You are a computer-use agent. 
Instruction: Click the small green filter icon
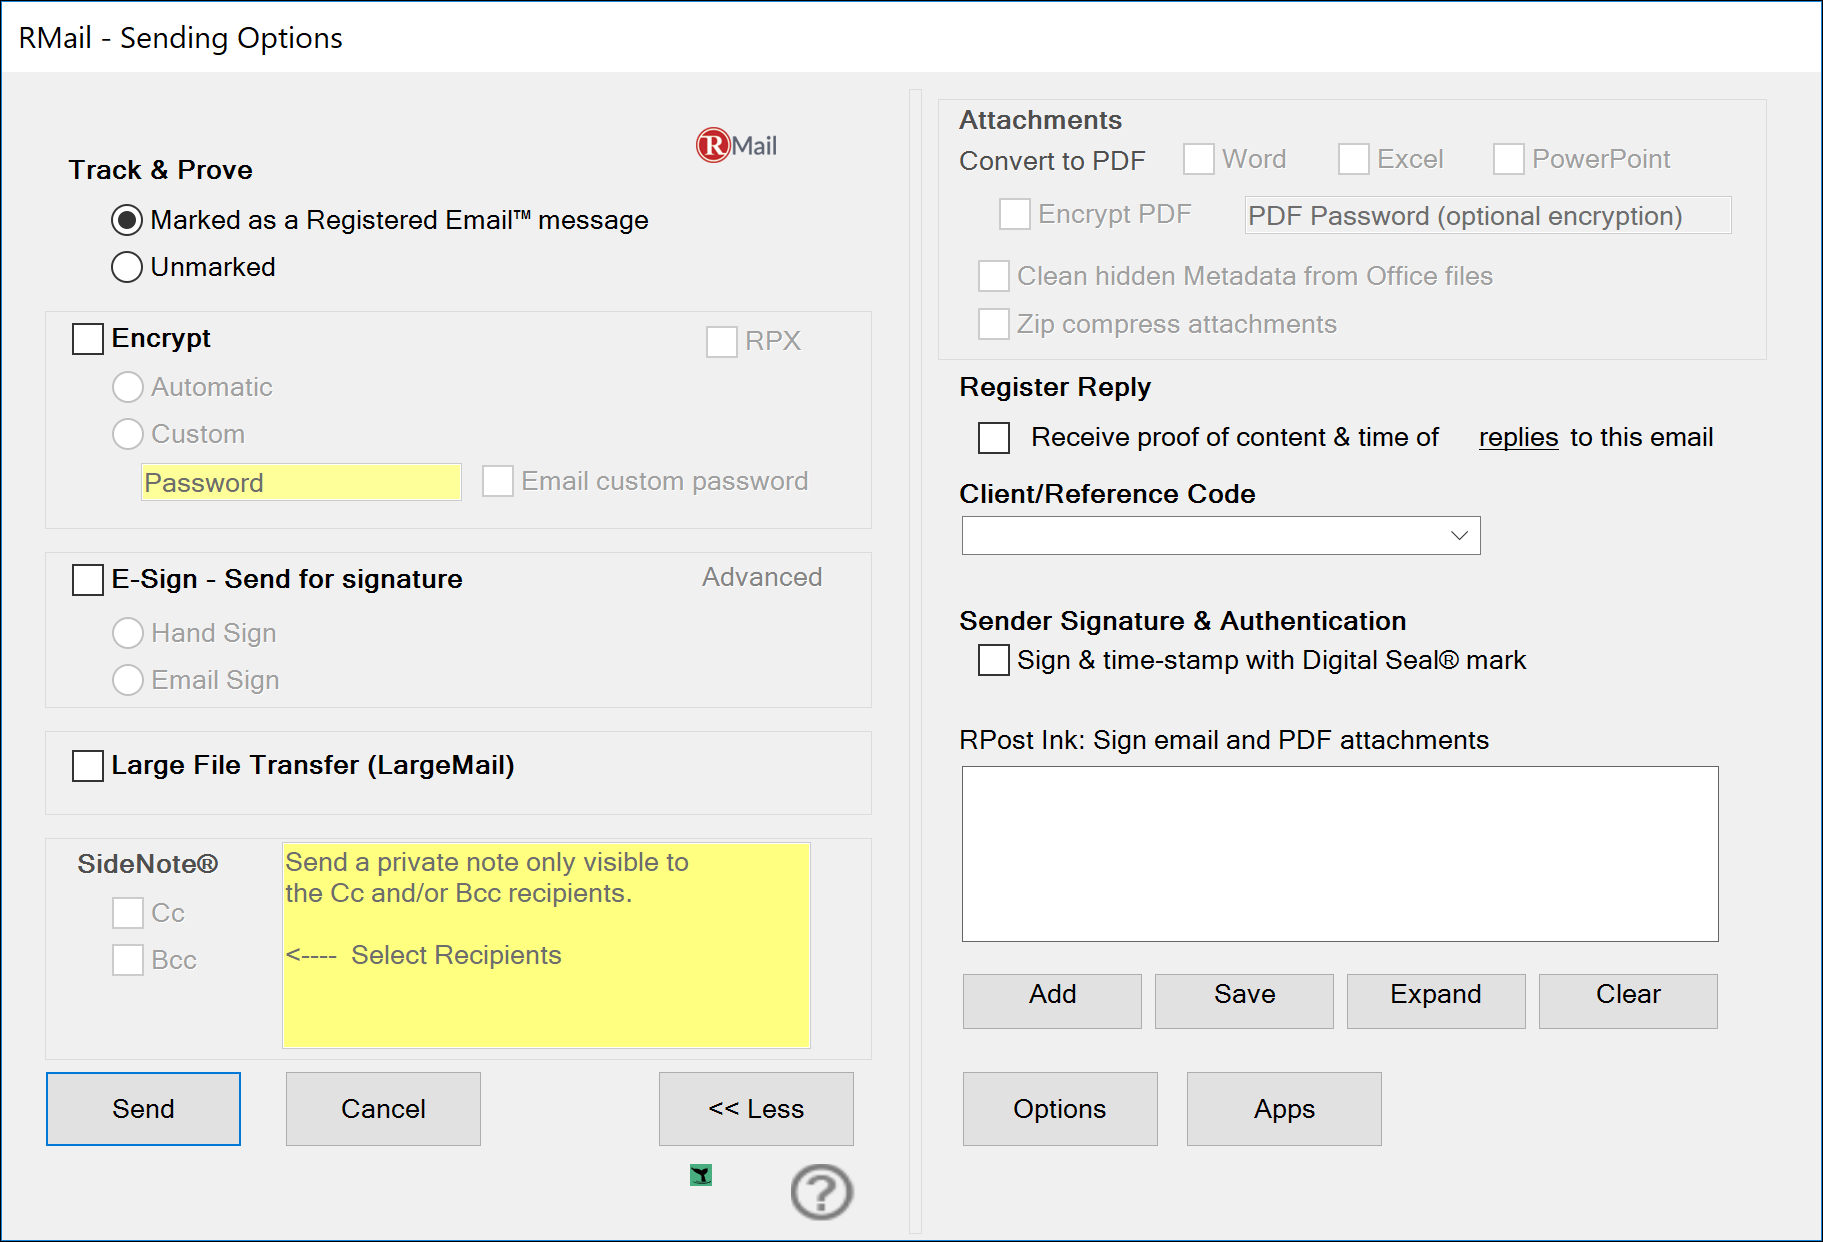(x=701, y=1175)
